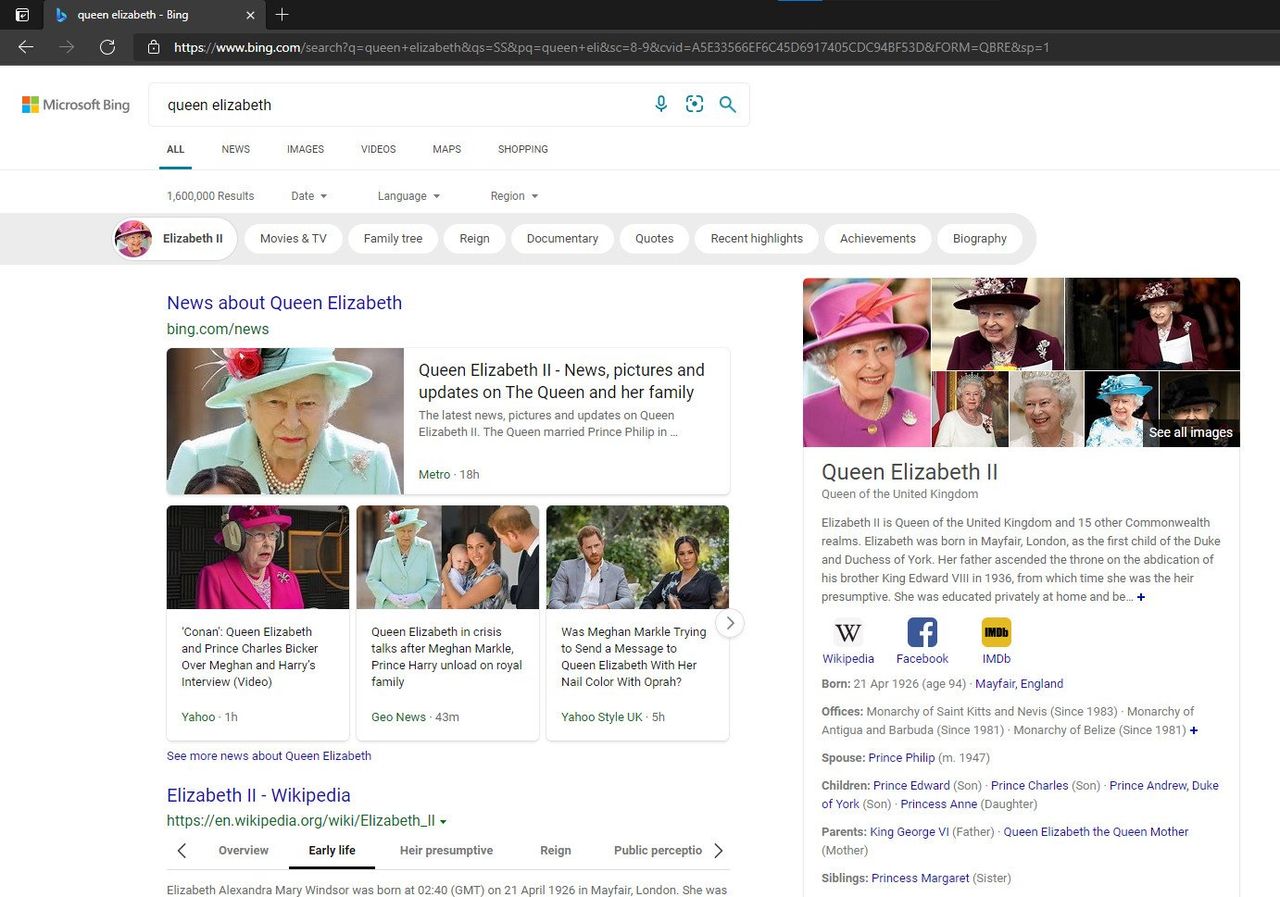The height and width of the screenshot is (897, 1280).
Task: Click the browser forward arrow
Action: click(67, 47)
